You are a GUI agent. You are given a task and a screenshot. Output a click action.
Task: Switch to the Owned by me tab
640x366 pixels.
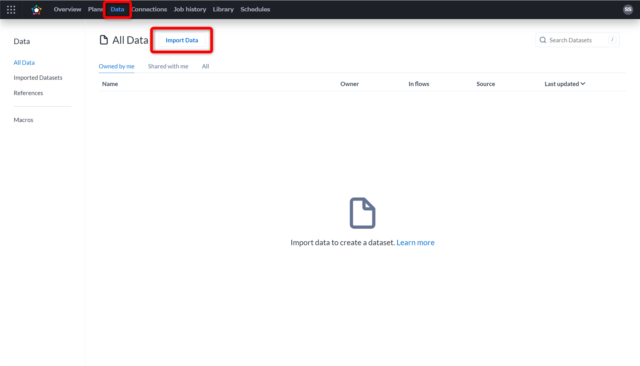(116, 66)
